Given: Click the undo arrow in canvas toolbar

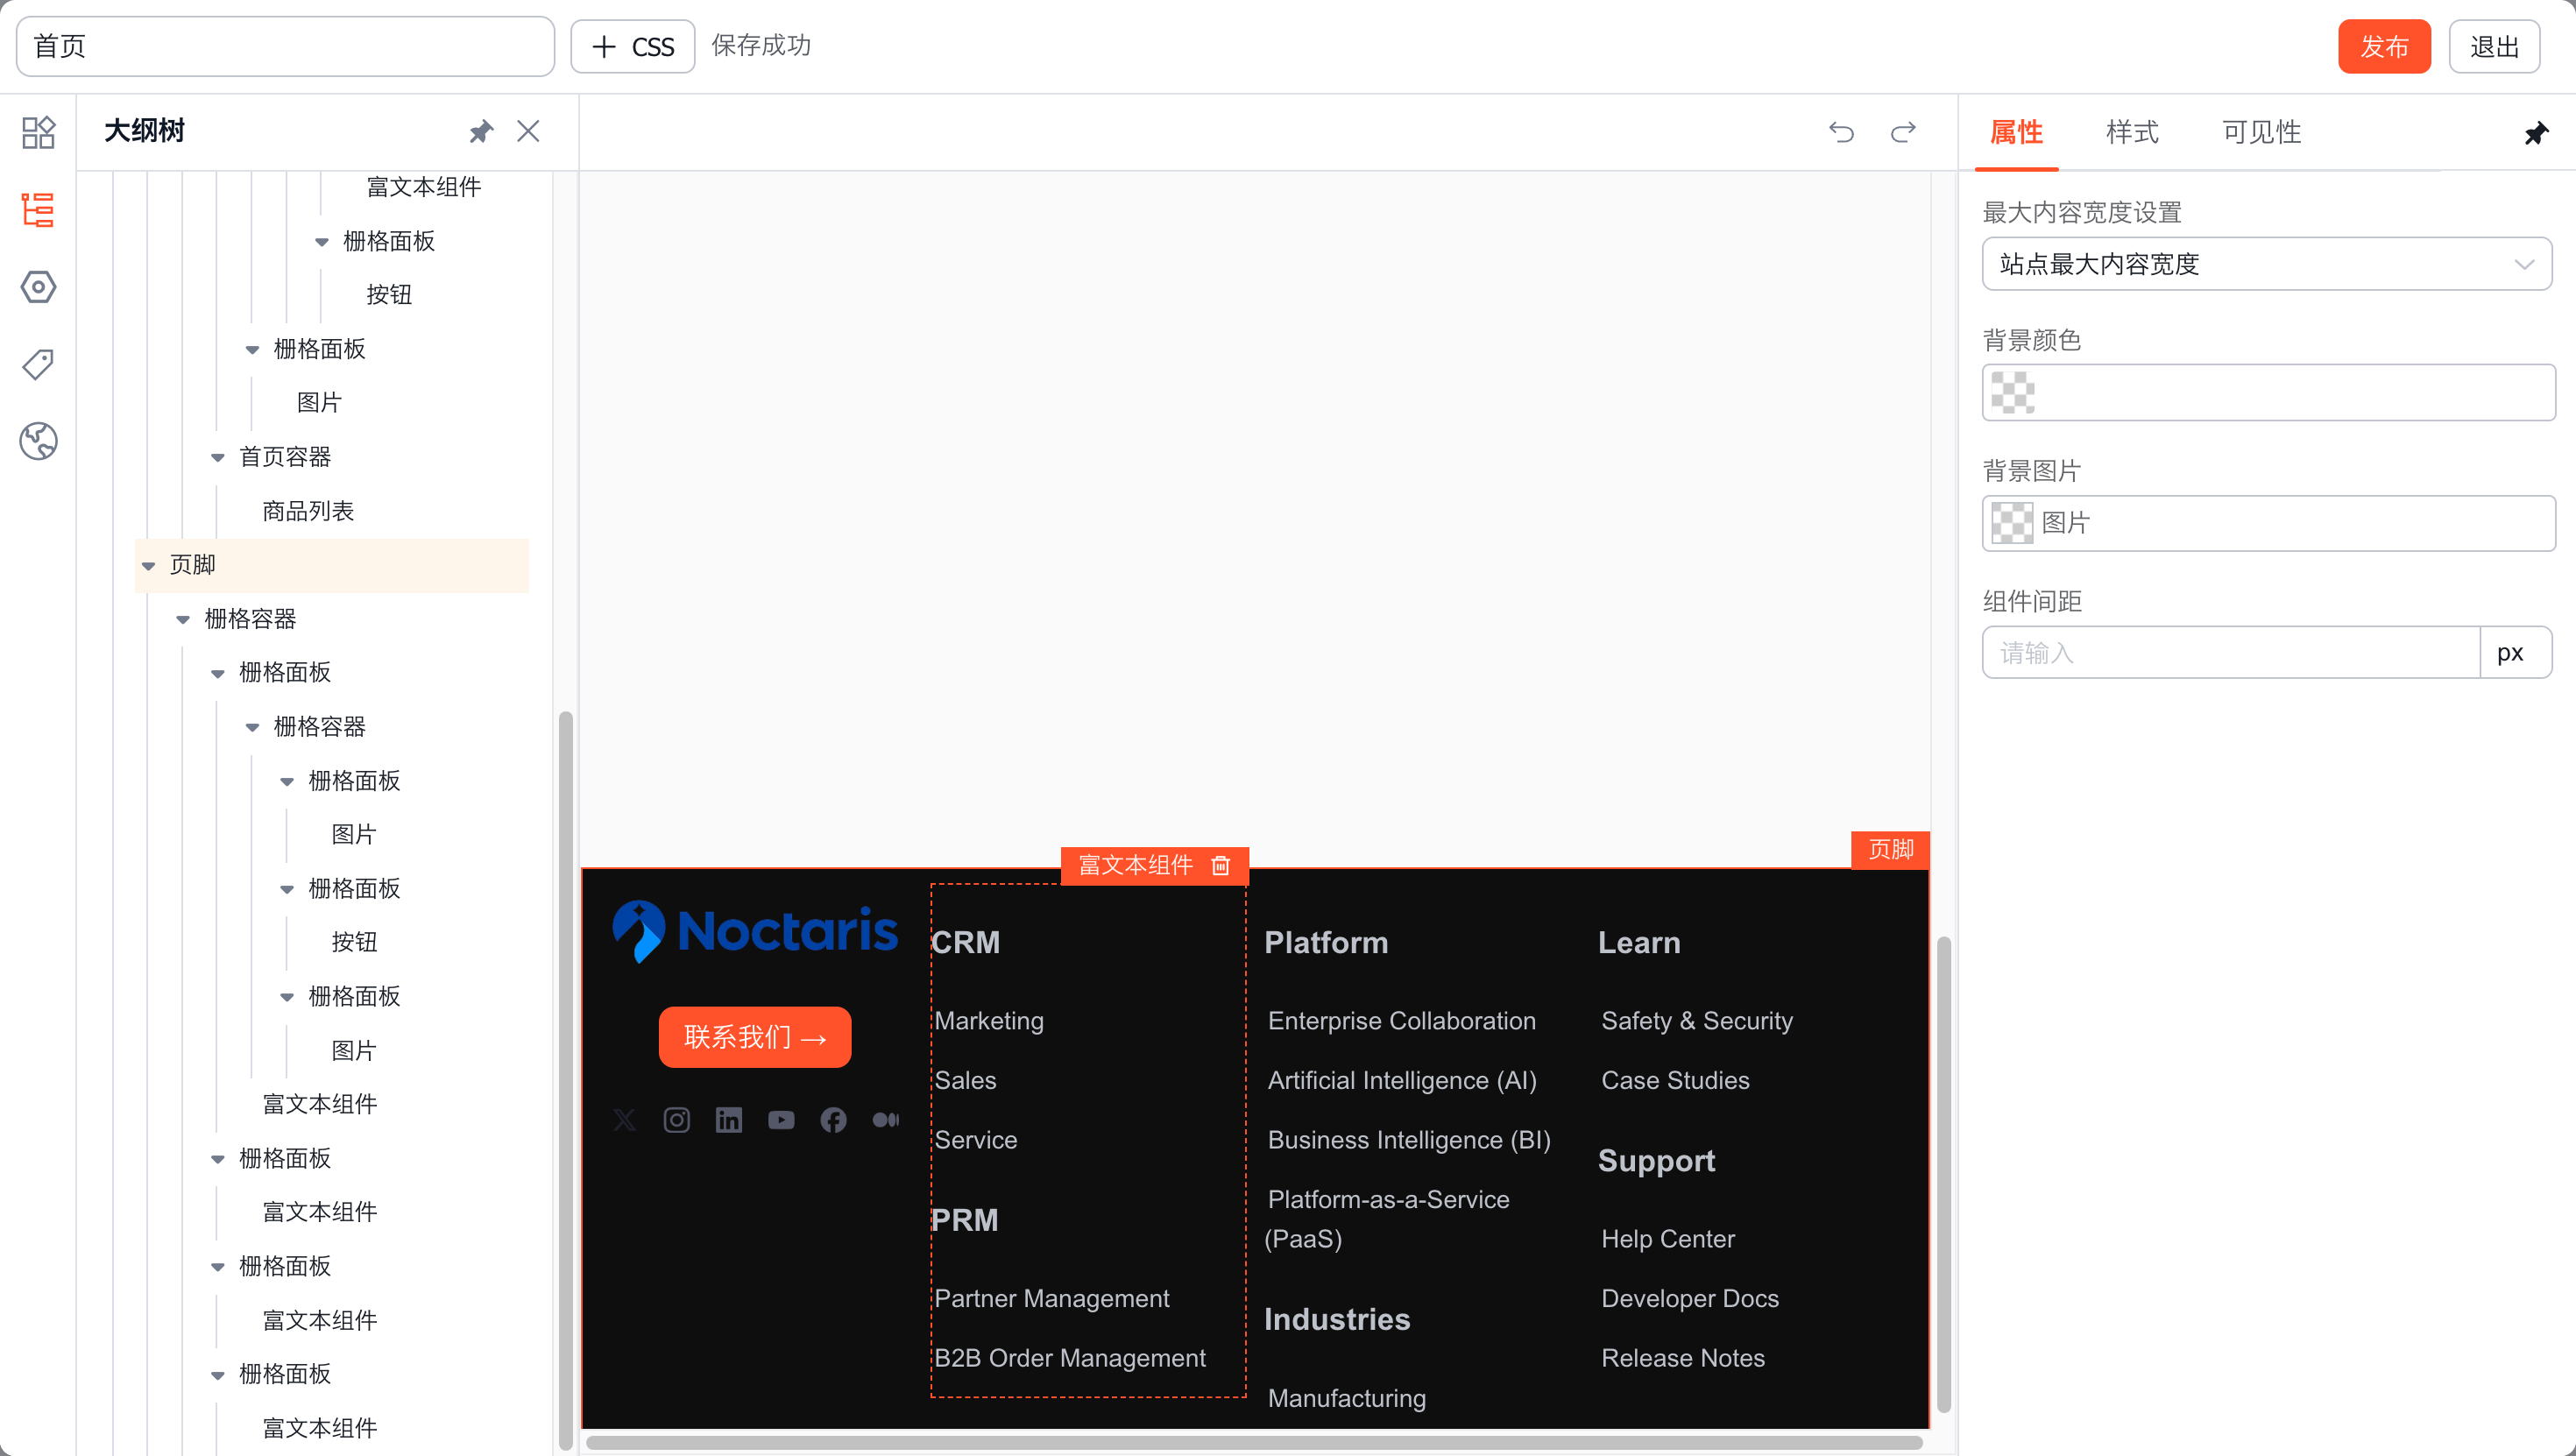Looking at the screenshot, I should point(1841,132).
